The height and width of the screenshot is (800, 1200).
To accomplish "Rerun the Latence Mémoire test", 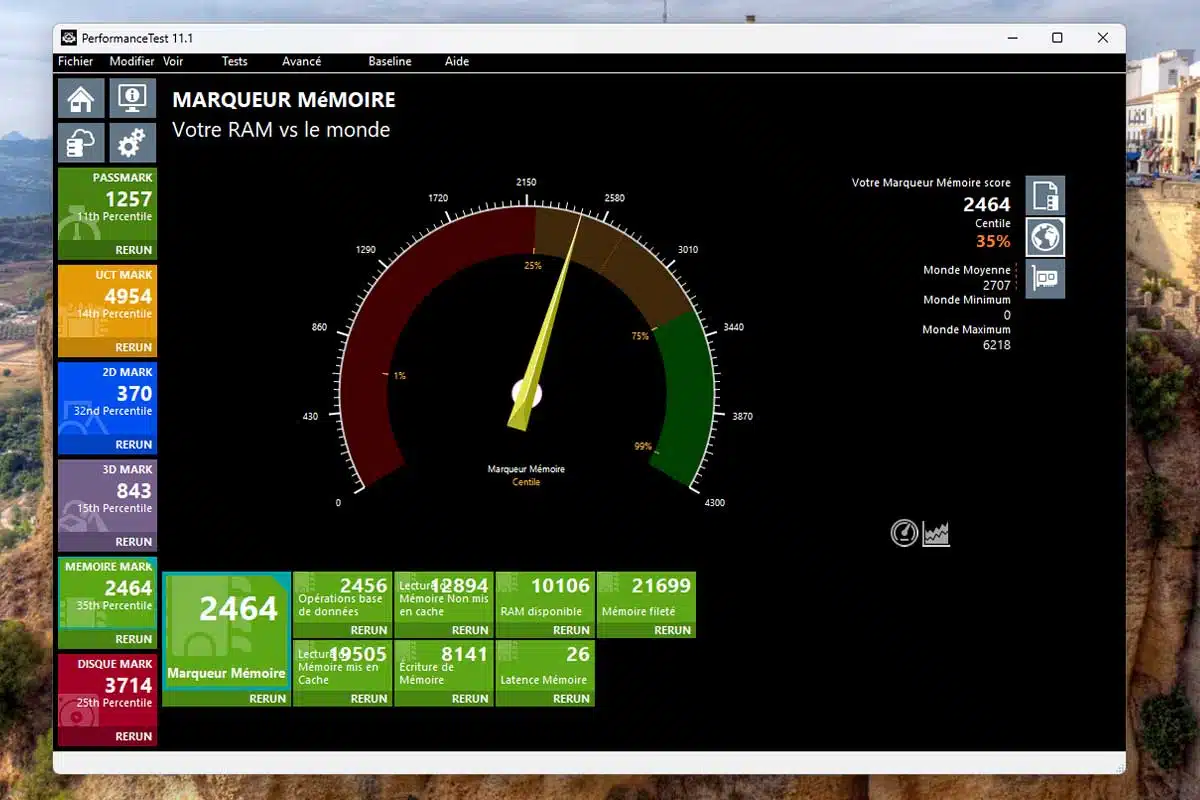I will (x=571, y=699).
